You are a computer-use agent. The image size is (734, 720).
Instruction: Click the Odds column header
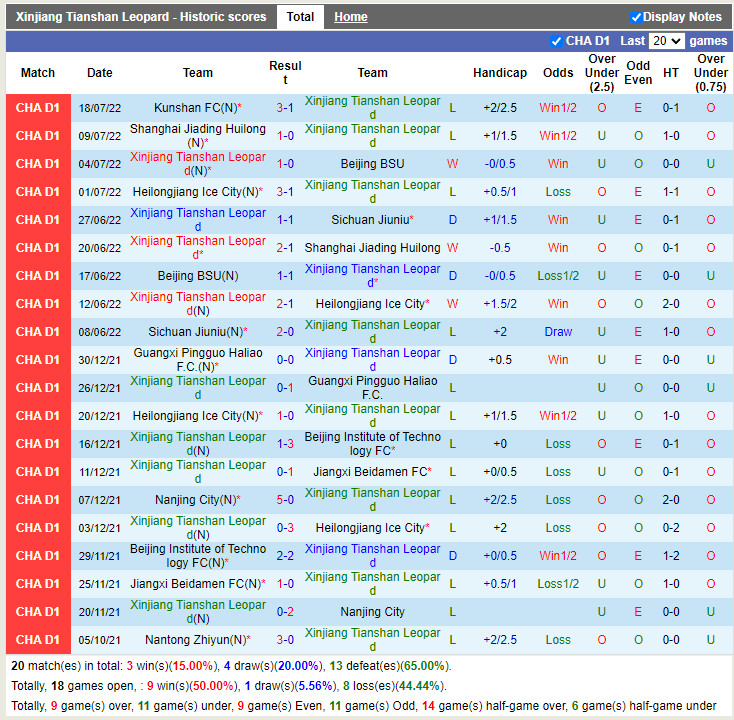coord(558,73)
